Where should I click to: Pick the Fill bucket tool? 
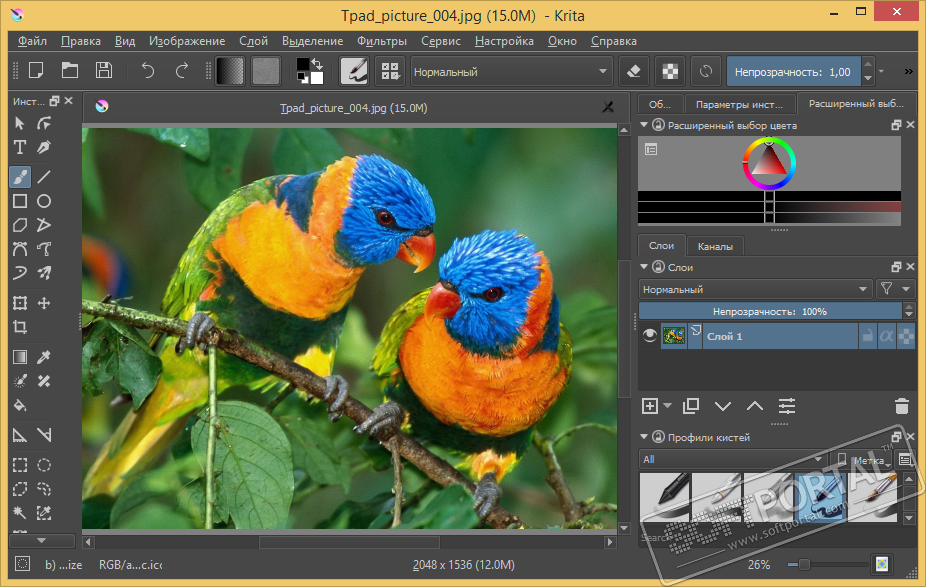tap(20, 405)
